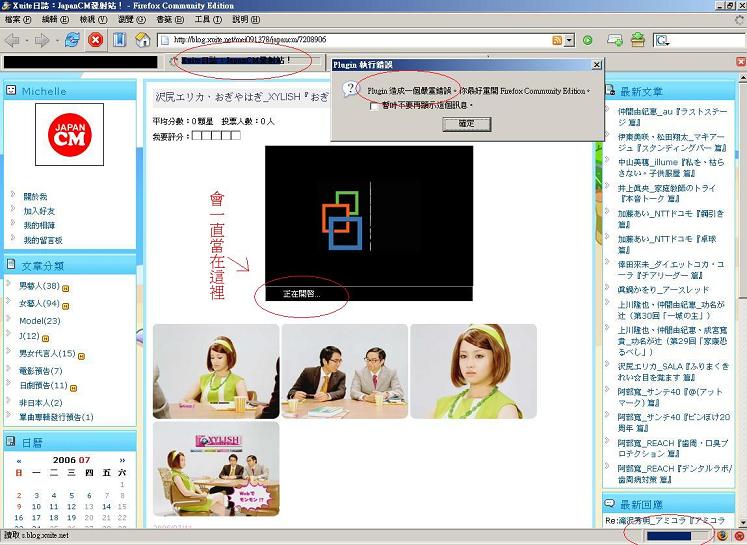This screenshot has width=747, height=545.
Task: Click the new tab toolbar icon
Action: point(615,40)
